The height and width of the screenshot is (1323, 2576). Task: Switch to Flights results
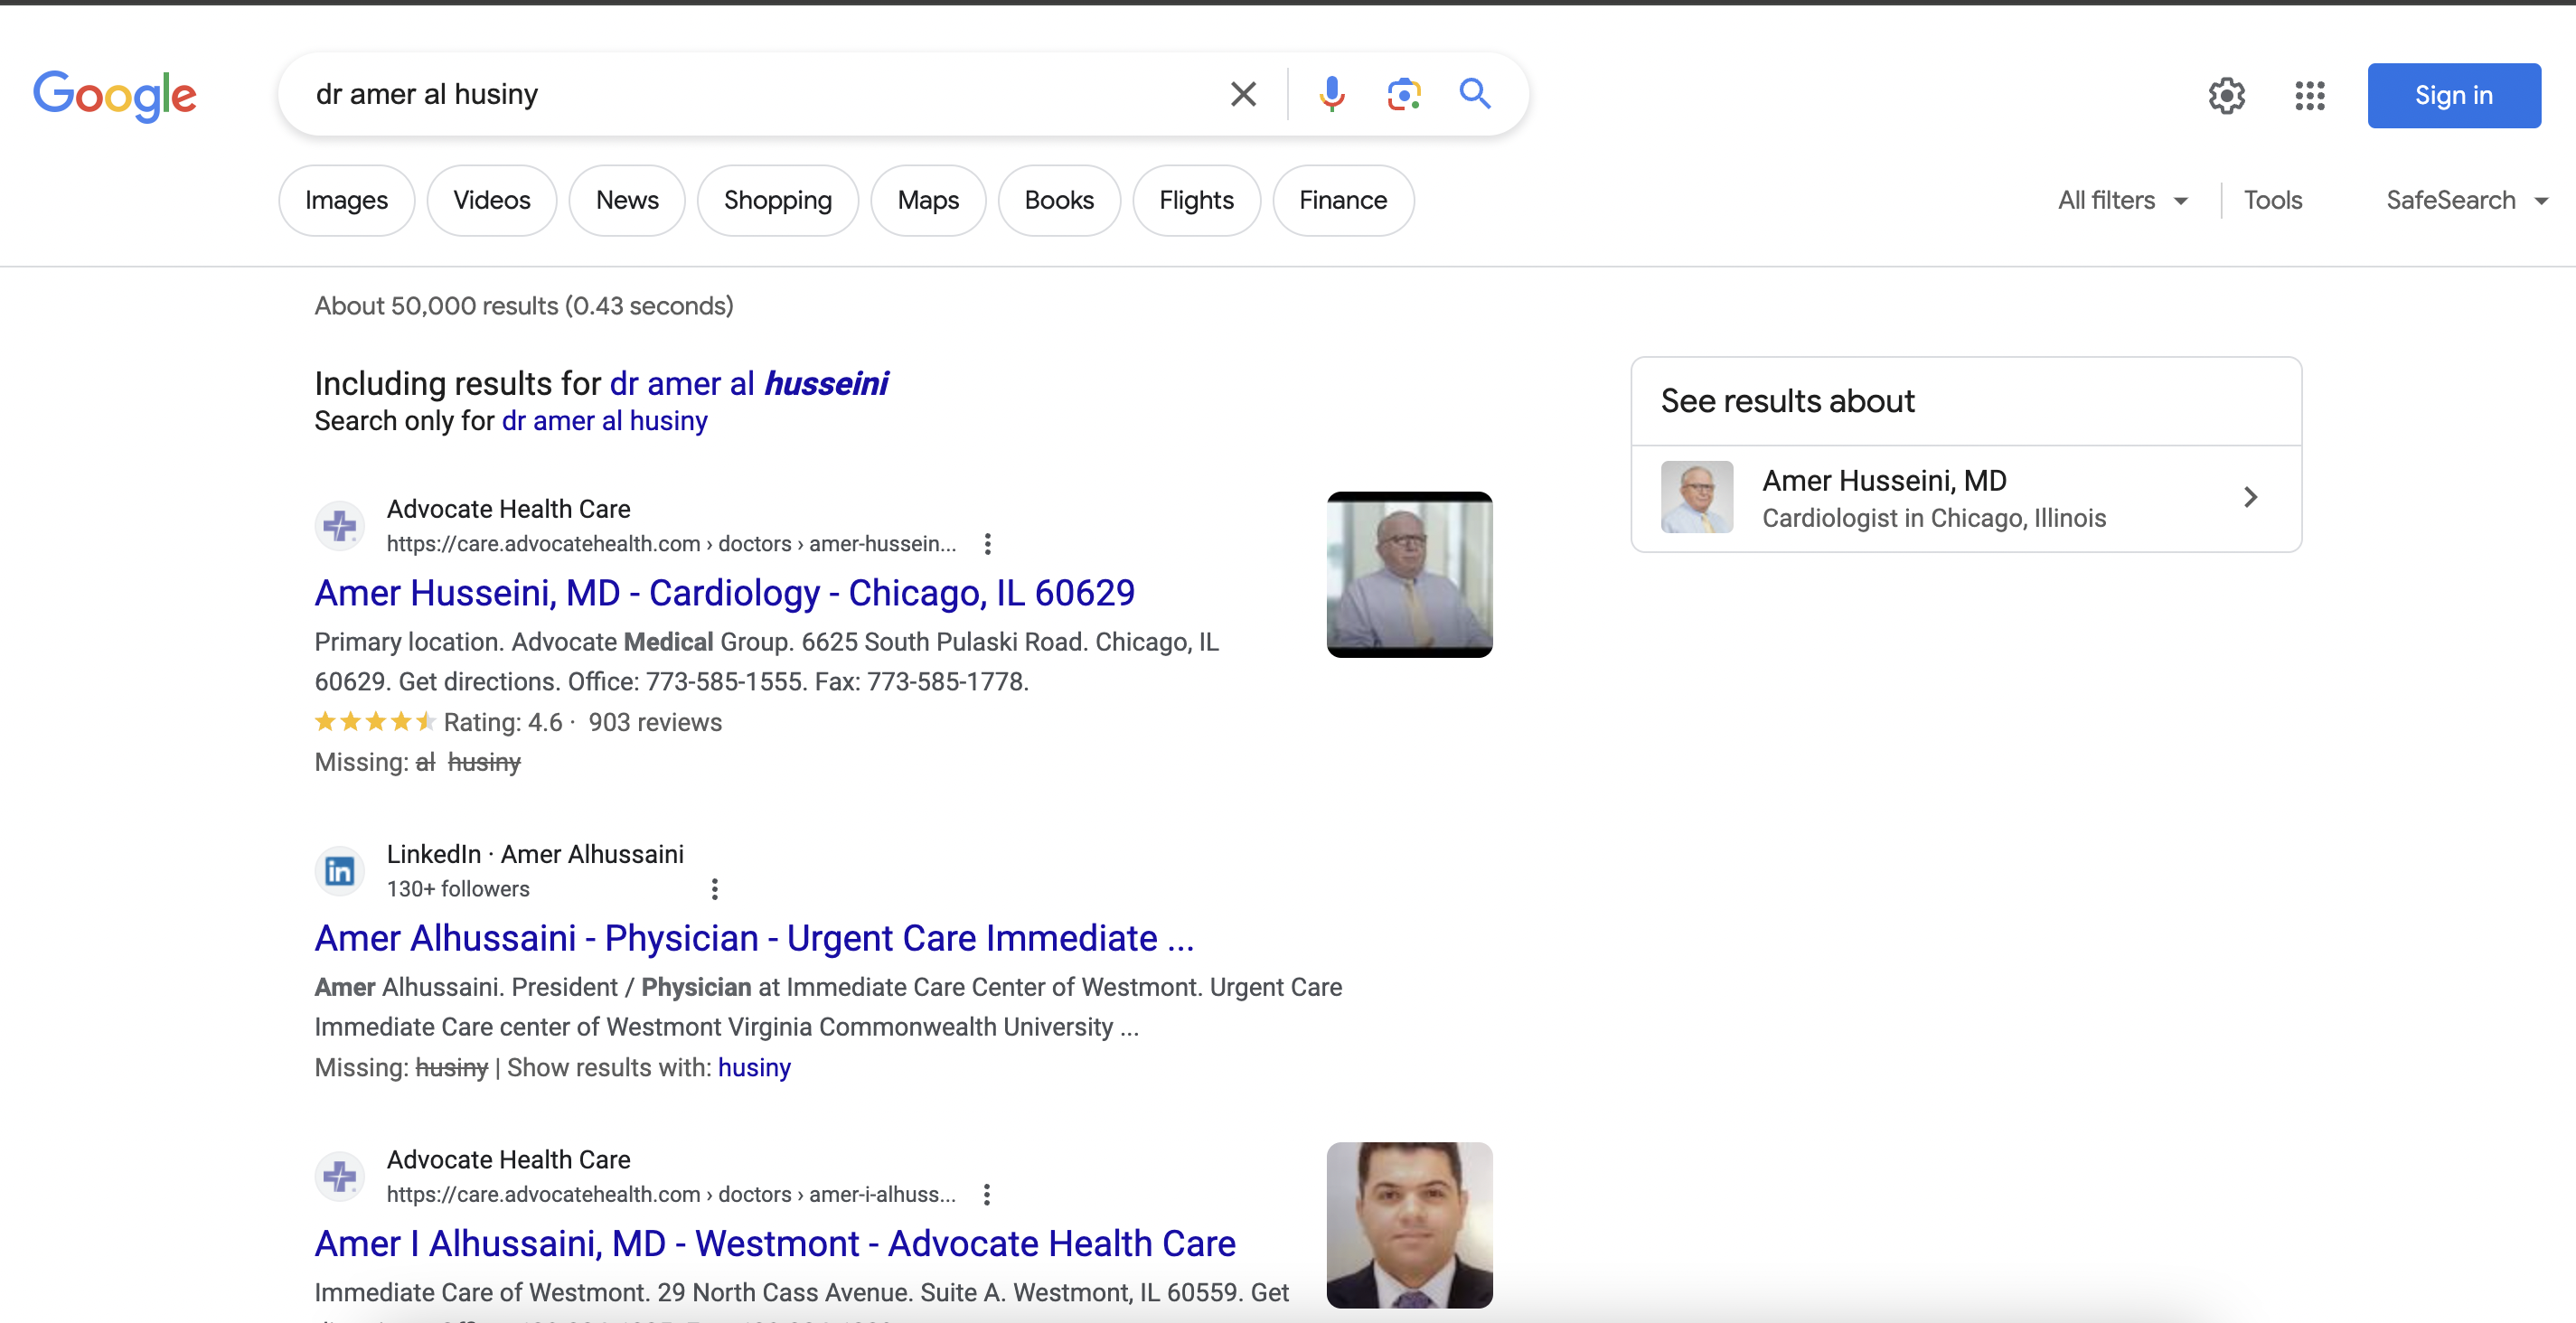(1196, 200)
